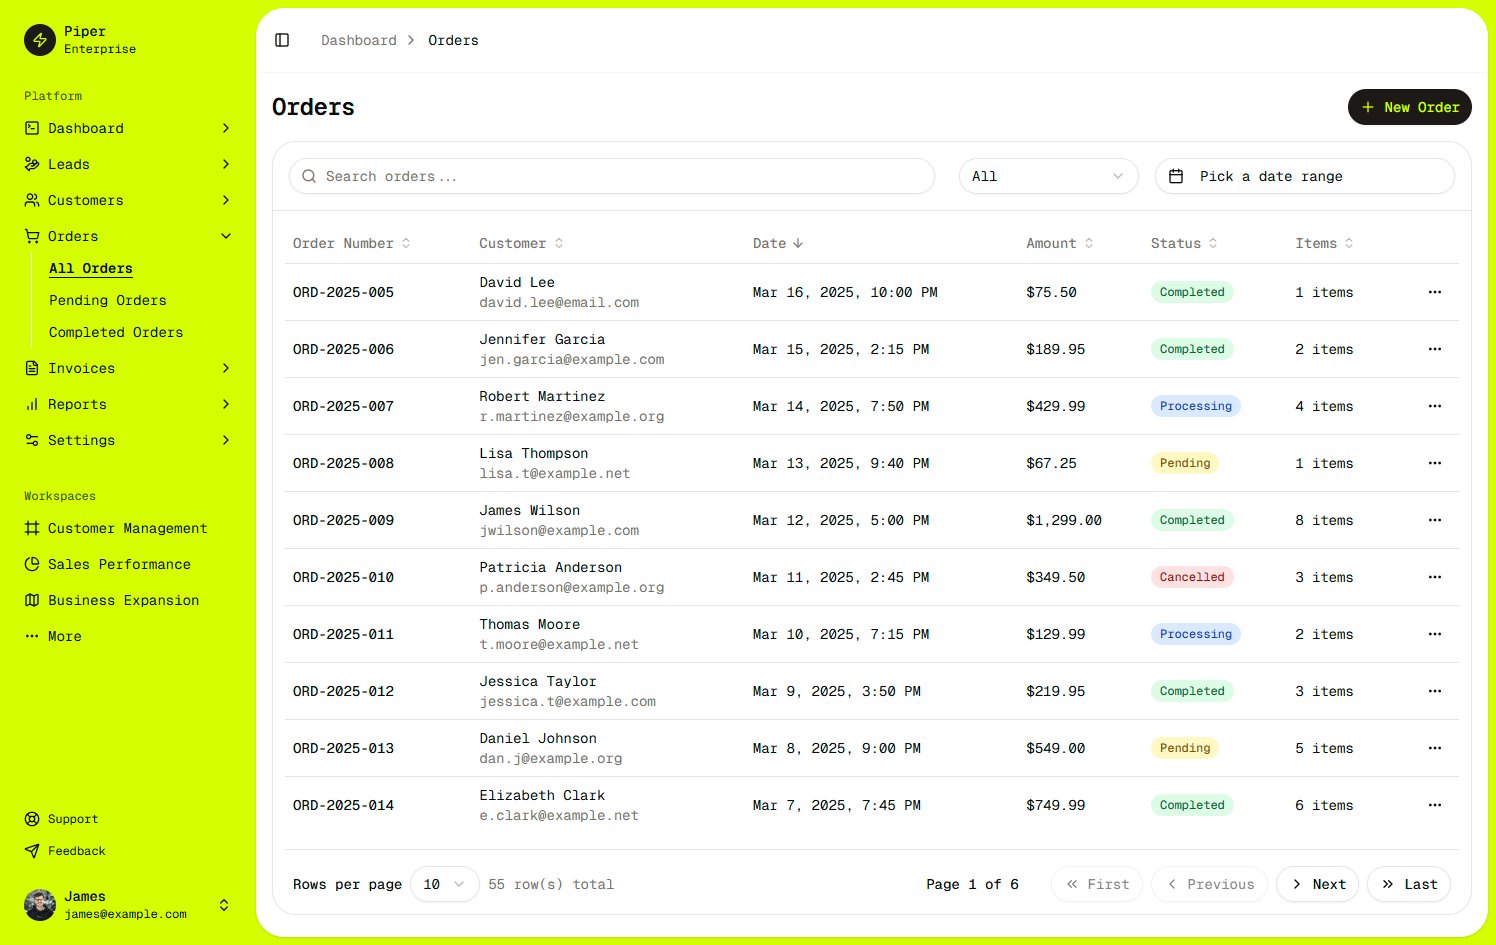
Task: Open actions menu for order ORD-2025-012
Action: tap(1434, 691)
